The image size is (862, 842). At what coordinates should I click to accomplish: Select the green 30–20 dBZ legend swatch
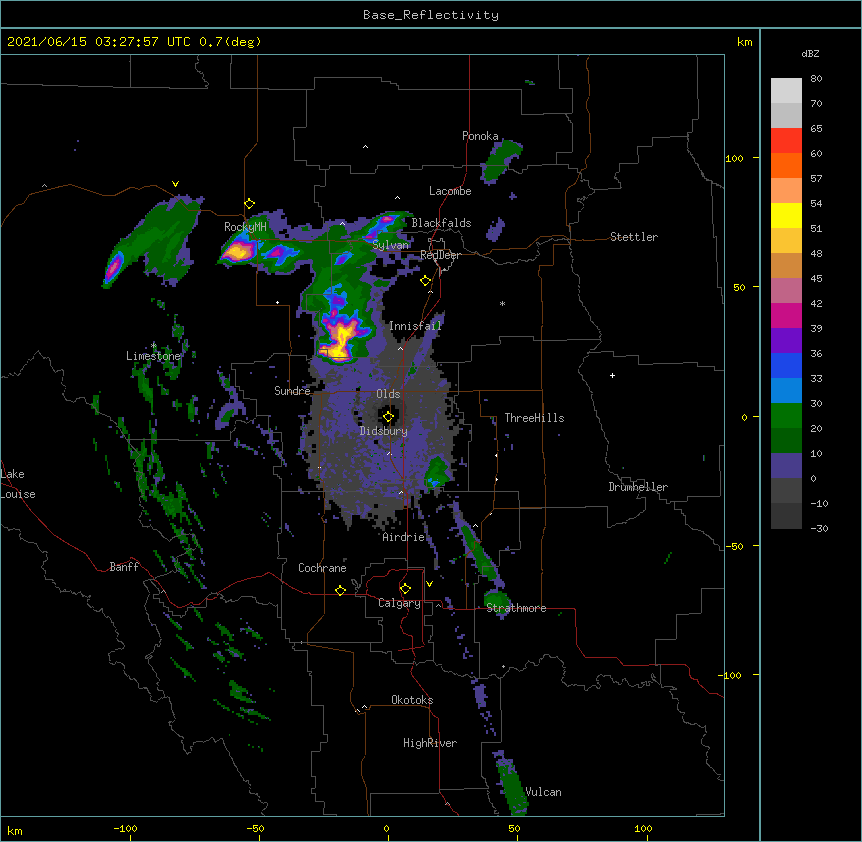click(786, 416)
